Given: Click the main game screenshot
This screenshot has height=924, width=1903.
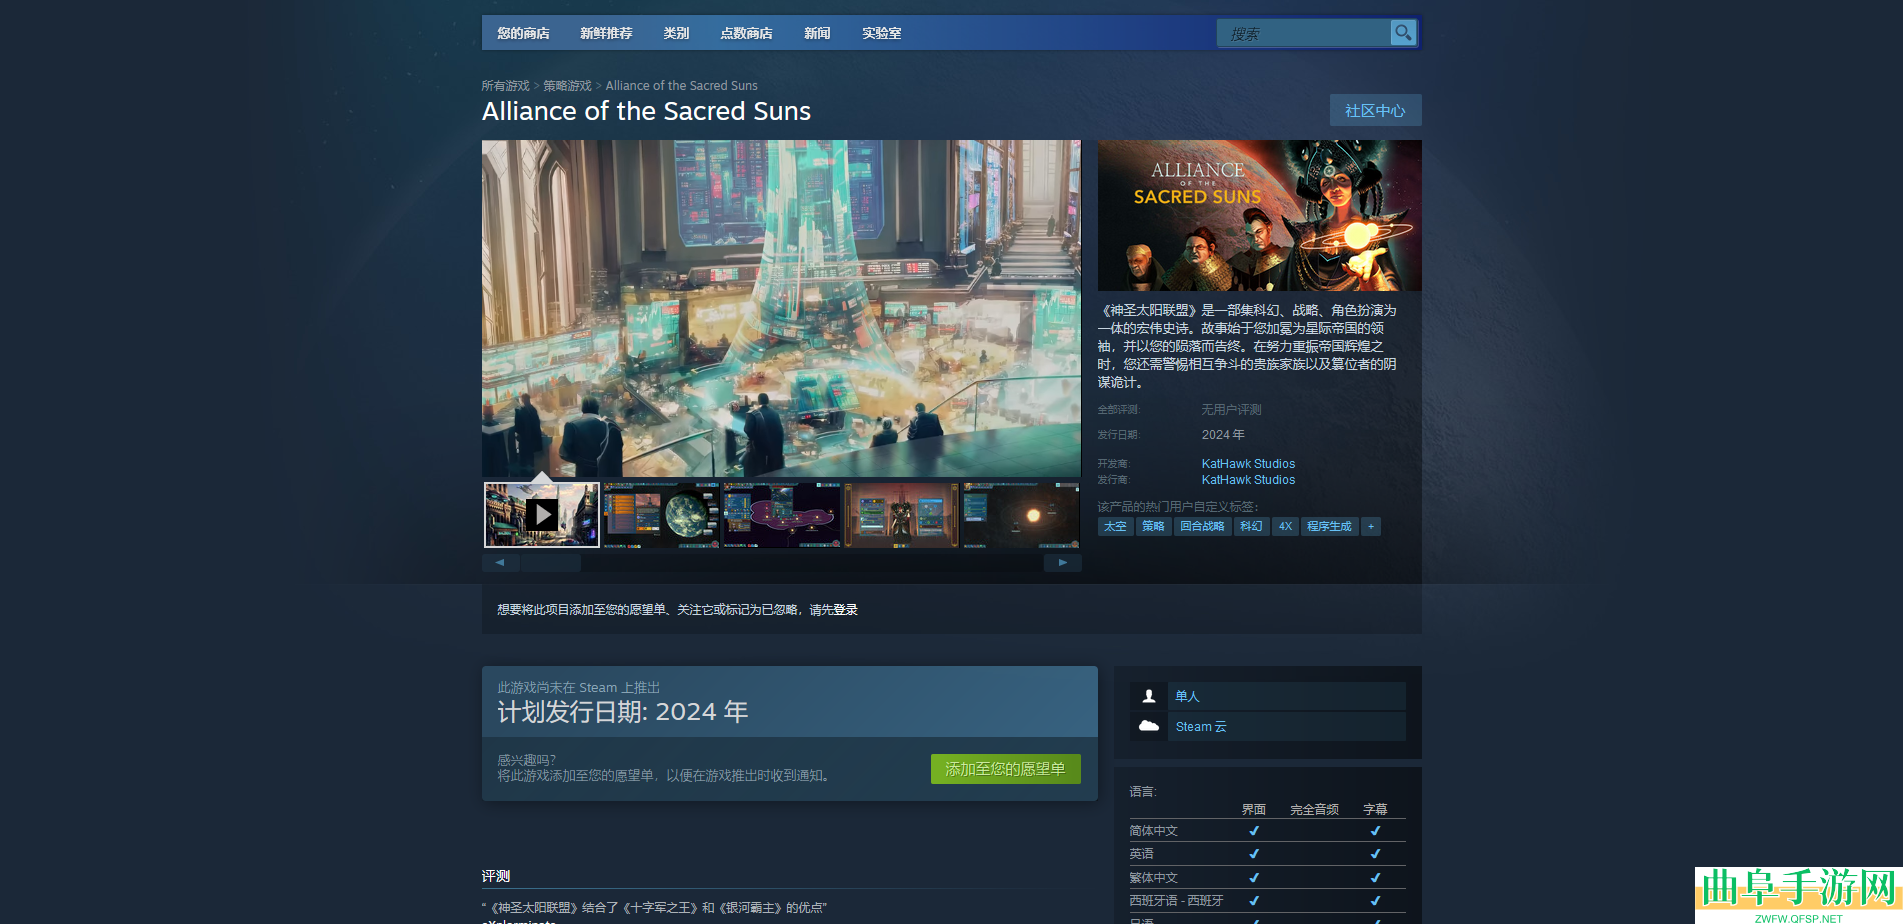Looking at the screenshot, I should pos(781,308).
